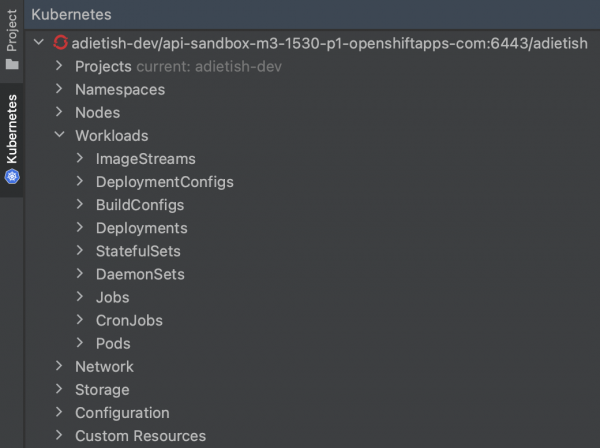Expand the Deployments node chevron
This screenshot has width=600, height=448.
[81, 228]
